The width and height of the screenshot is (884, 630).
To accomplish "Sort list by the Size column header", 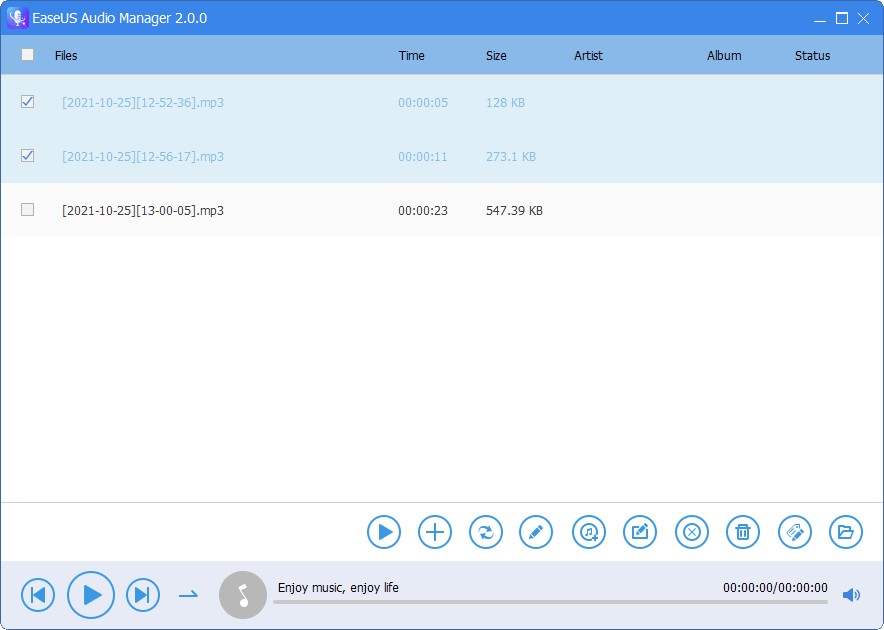I will tap(496, 56).
